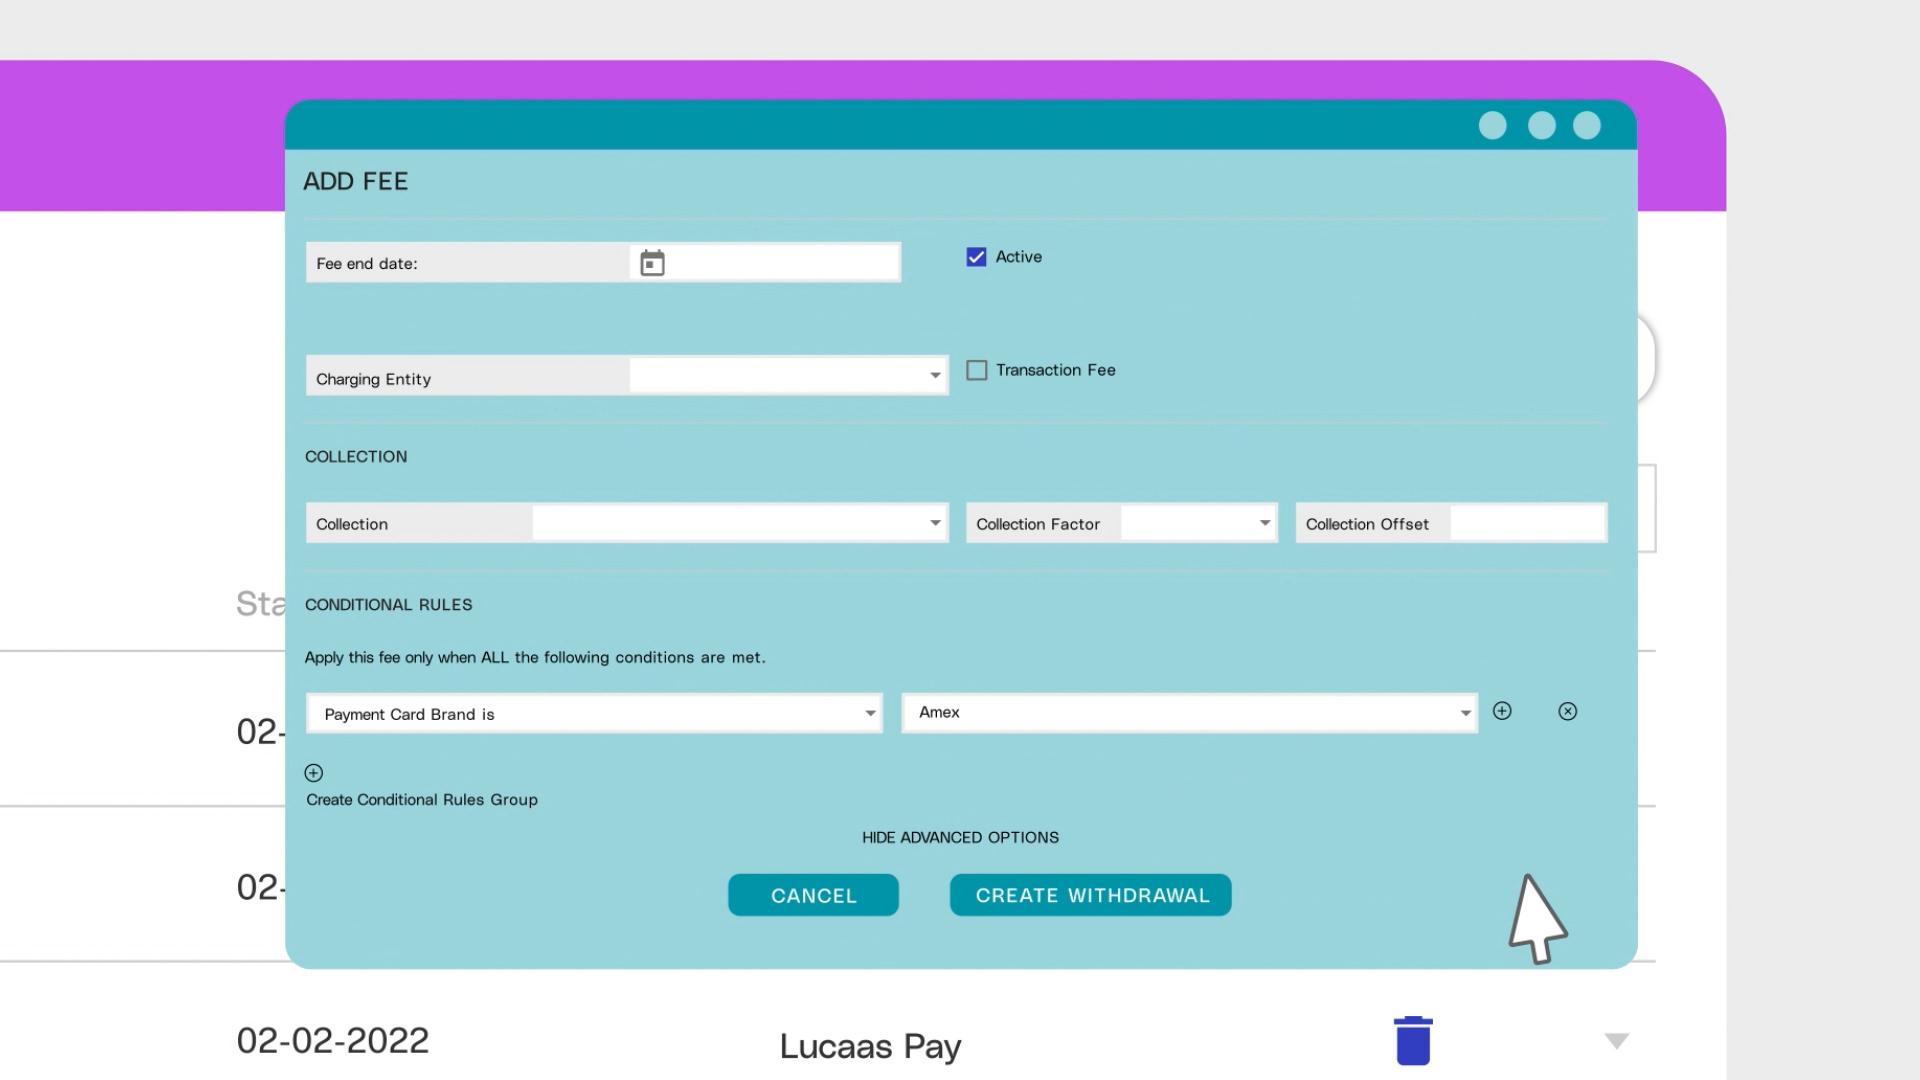Uncheck the Active checkbox
This screenshot has height=1080, width=1920.
[976, 257]
